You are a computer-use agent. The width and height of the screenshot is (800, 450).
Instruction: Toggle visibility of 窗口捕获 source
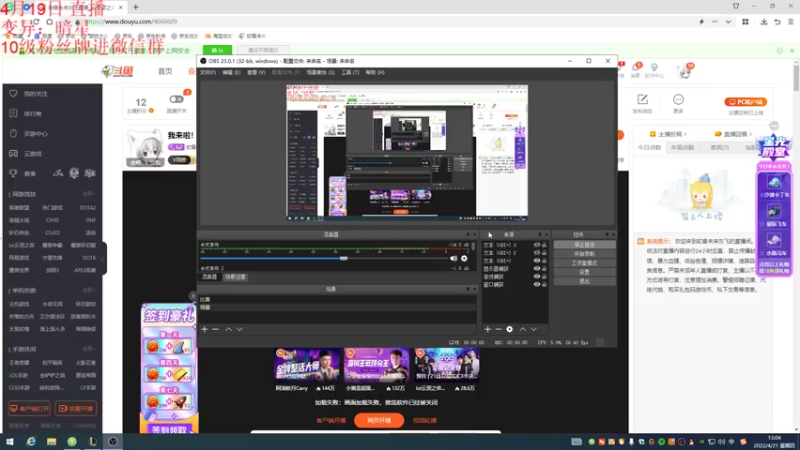[x=537, y=284]
